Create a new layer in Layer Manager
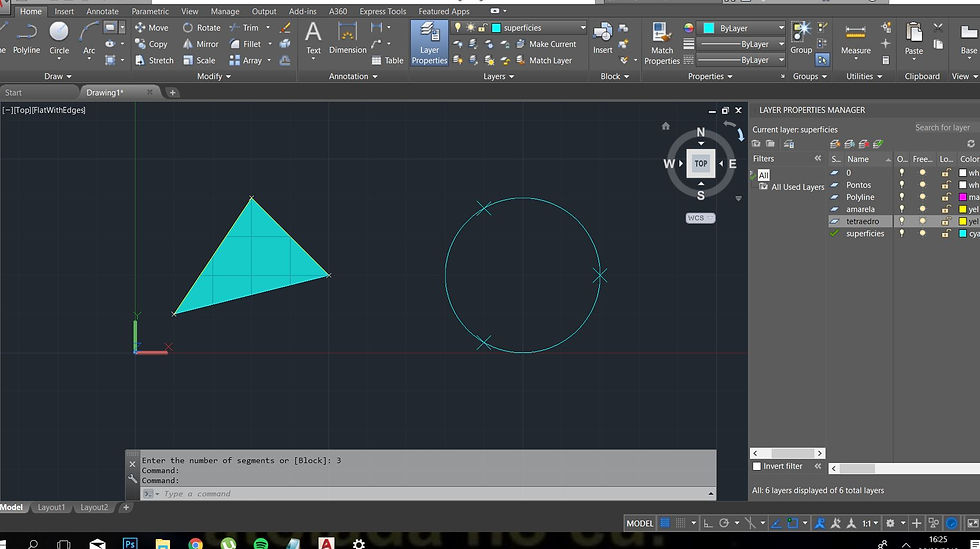Image resolution: width=980 pixels, height=549 pixels. click(x=835, y=144)
